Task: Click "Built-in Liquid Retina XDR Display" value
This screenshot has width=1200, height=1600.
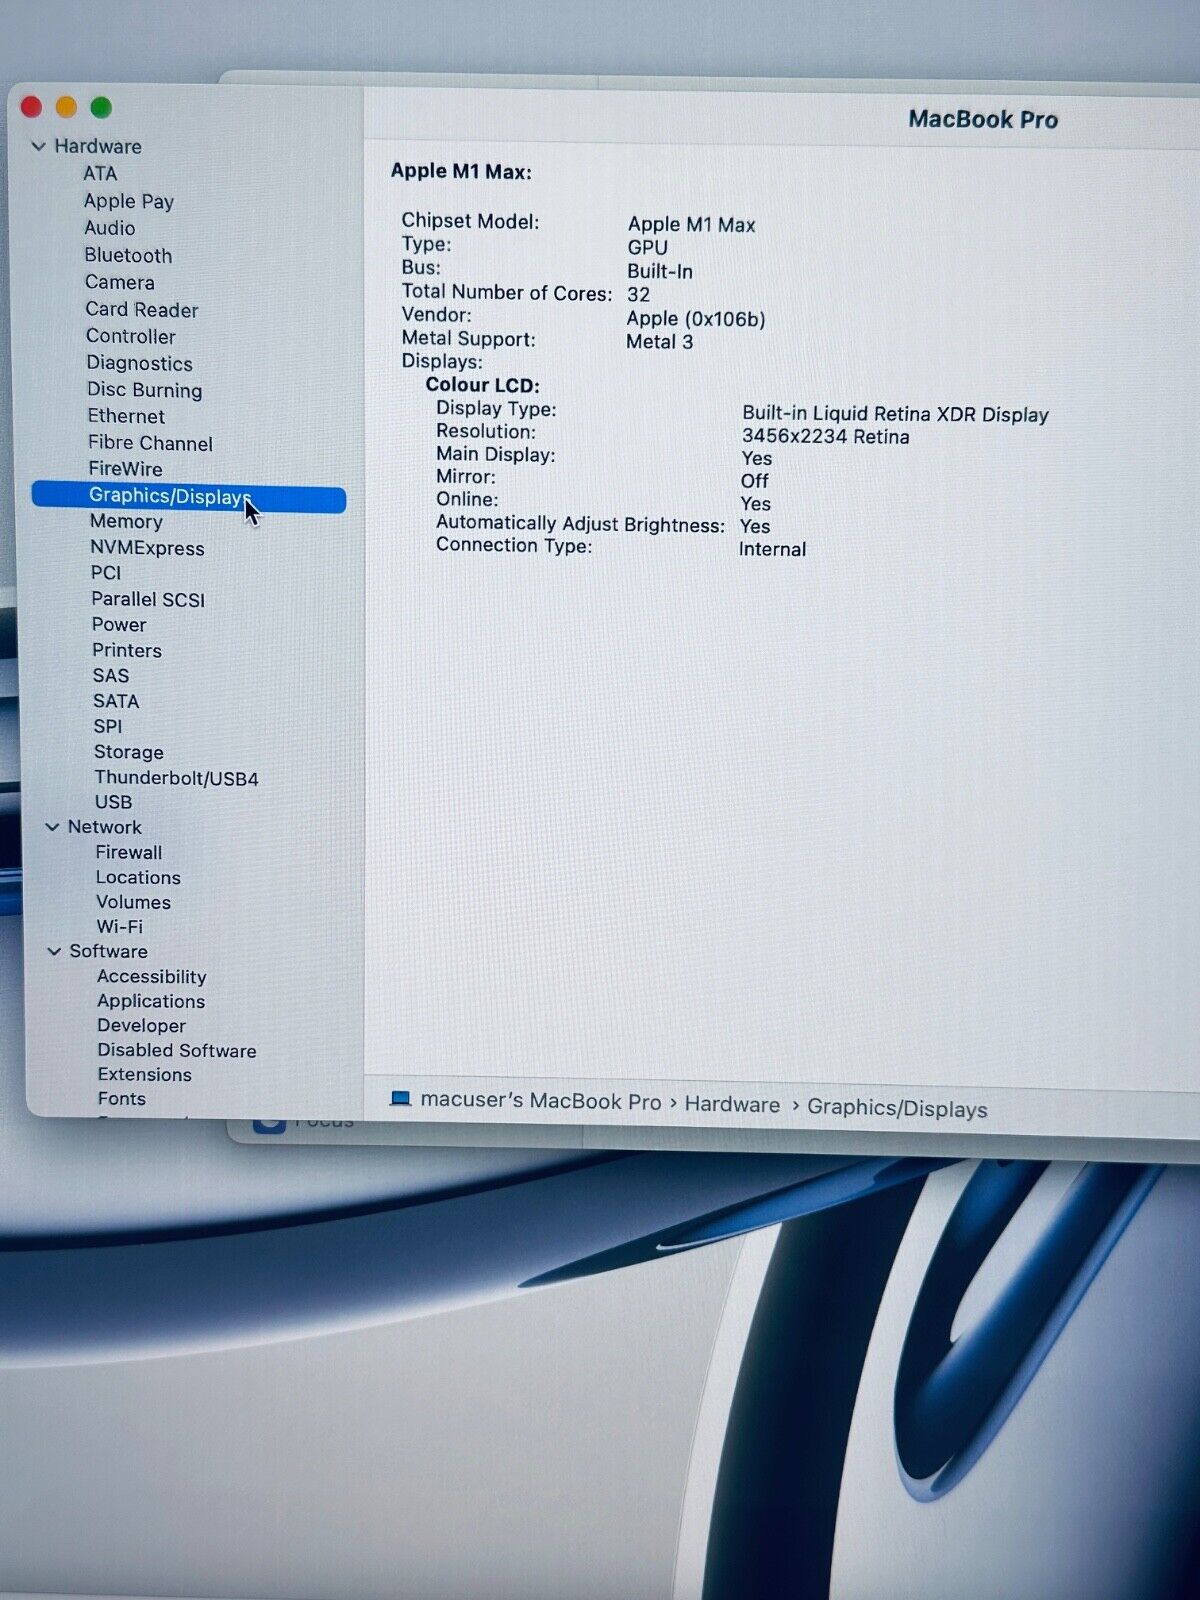Action: (896, 414)
